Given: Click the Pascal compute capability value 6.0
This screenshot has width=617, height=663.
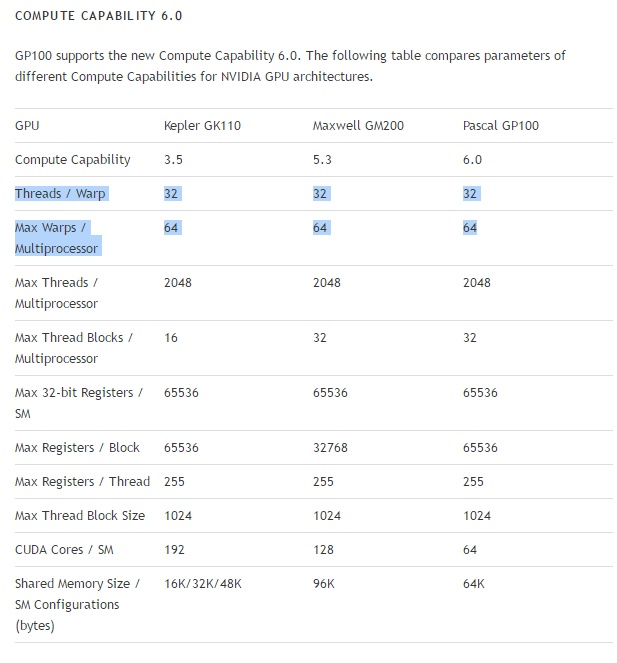Looking at the screenshot, I should (472, 160).
